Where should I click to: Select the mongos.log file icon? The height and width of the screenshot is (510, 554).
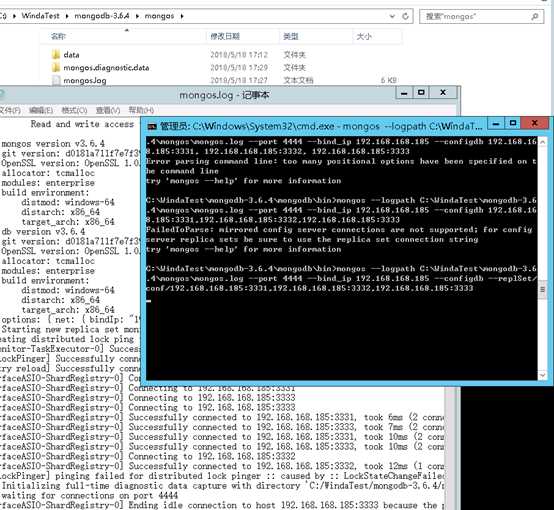56,81
